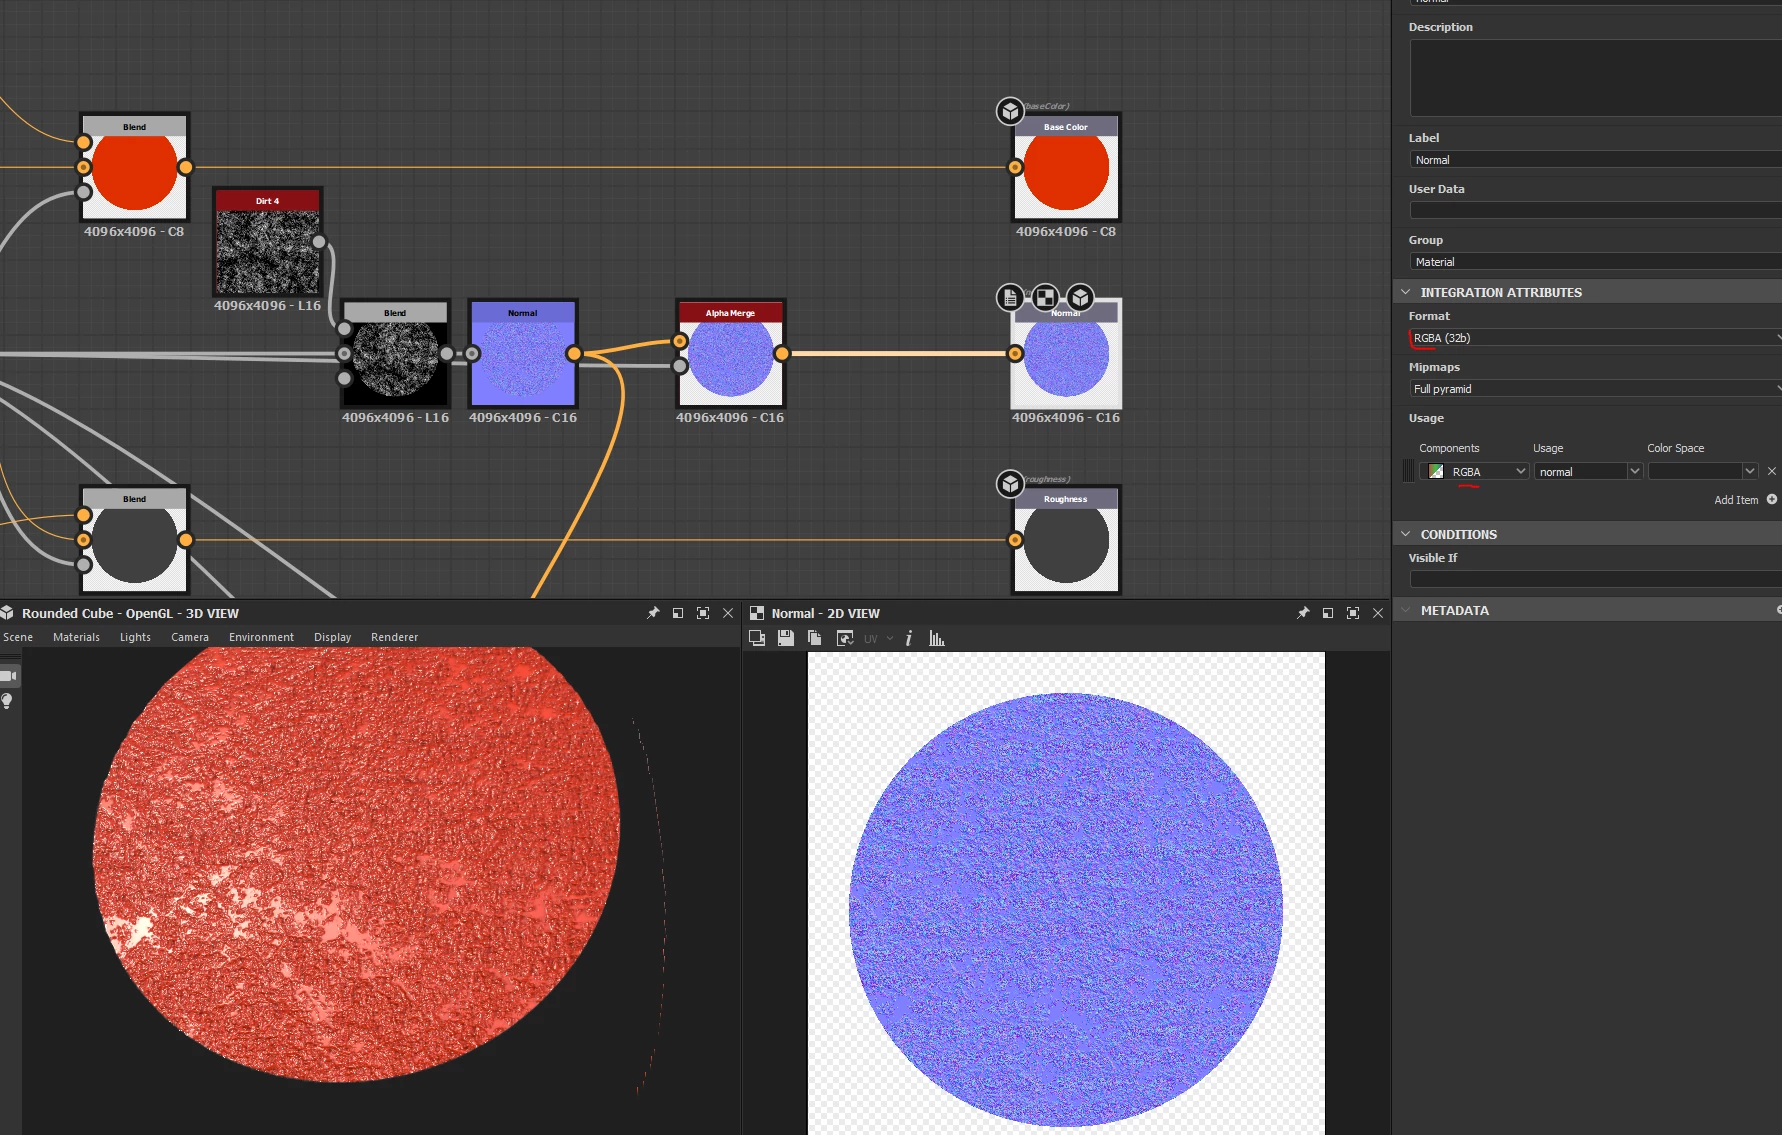Open the 2D view display options icon
Image resolution: width=1782 pixels, height=1135 pixels.
click(845, 638)
